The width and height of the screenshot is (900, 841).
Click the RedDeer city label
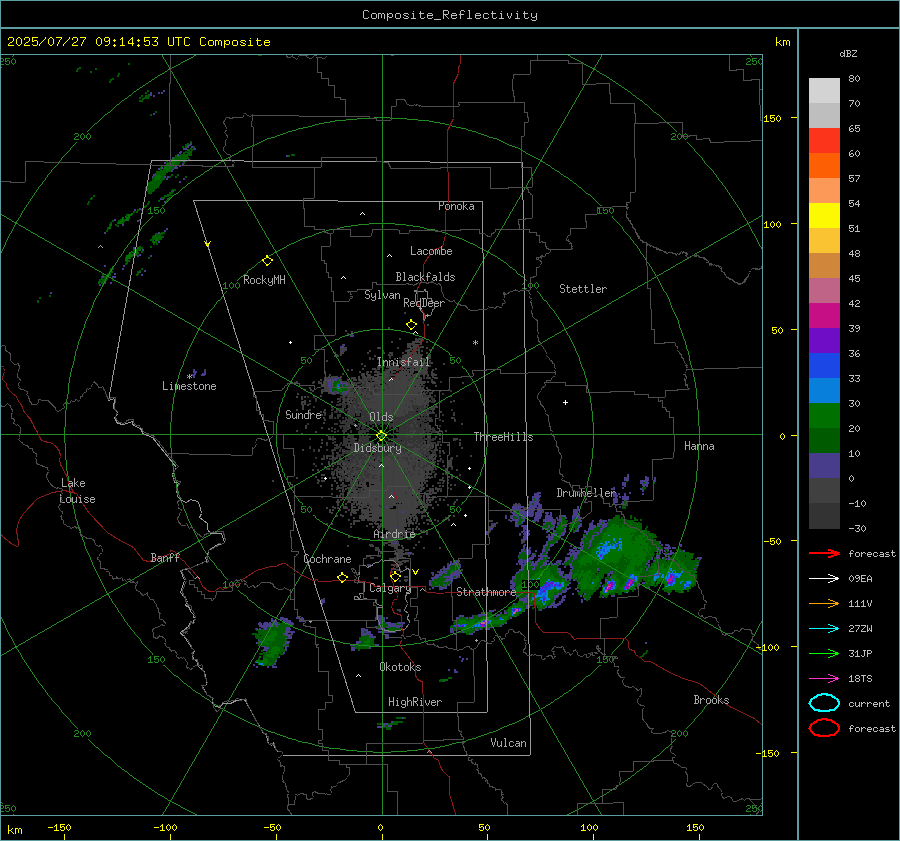pyautogui.click(x=424, y=303)
